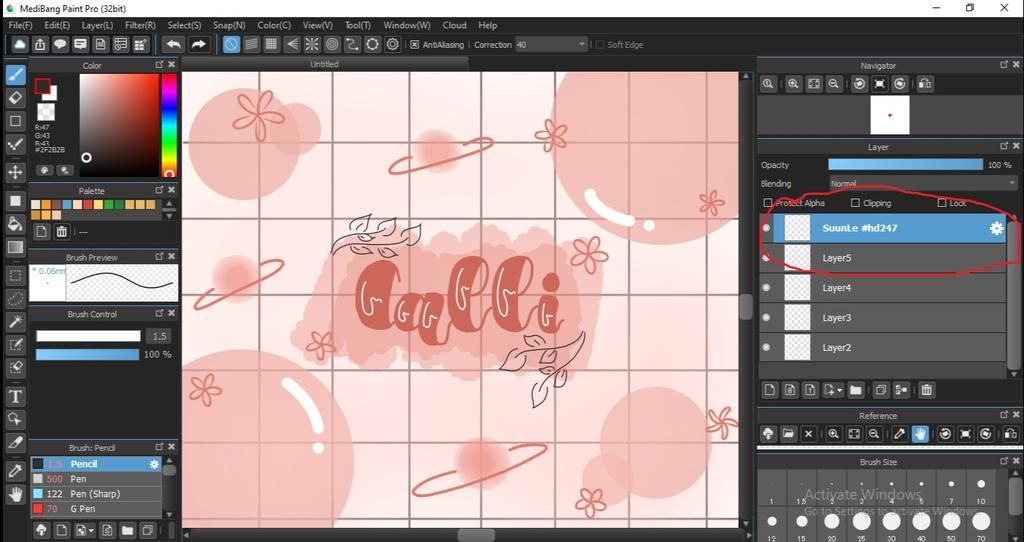This screenshot has width=1024, height=542.
Task: Click the brush size input showing 1.5
Action: coord(159,336)
